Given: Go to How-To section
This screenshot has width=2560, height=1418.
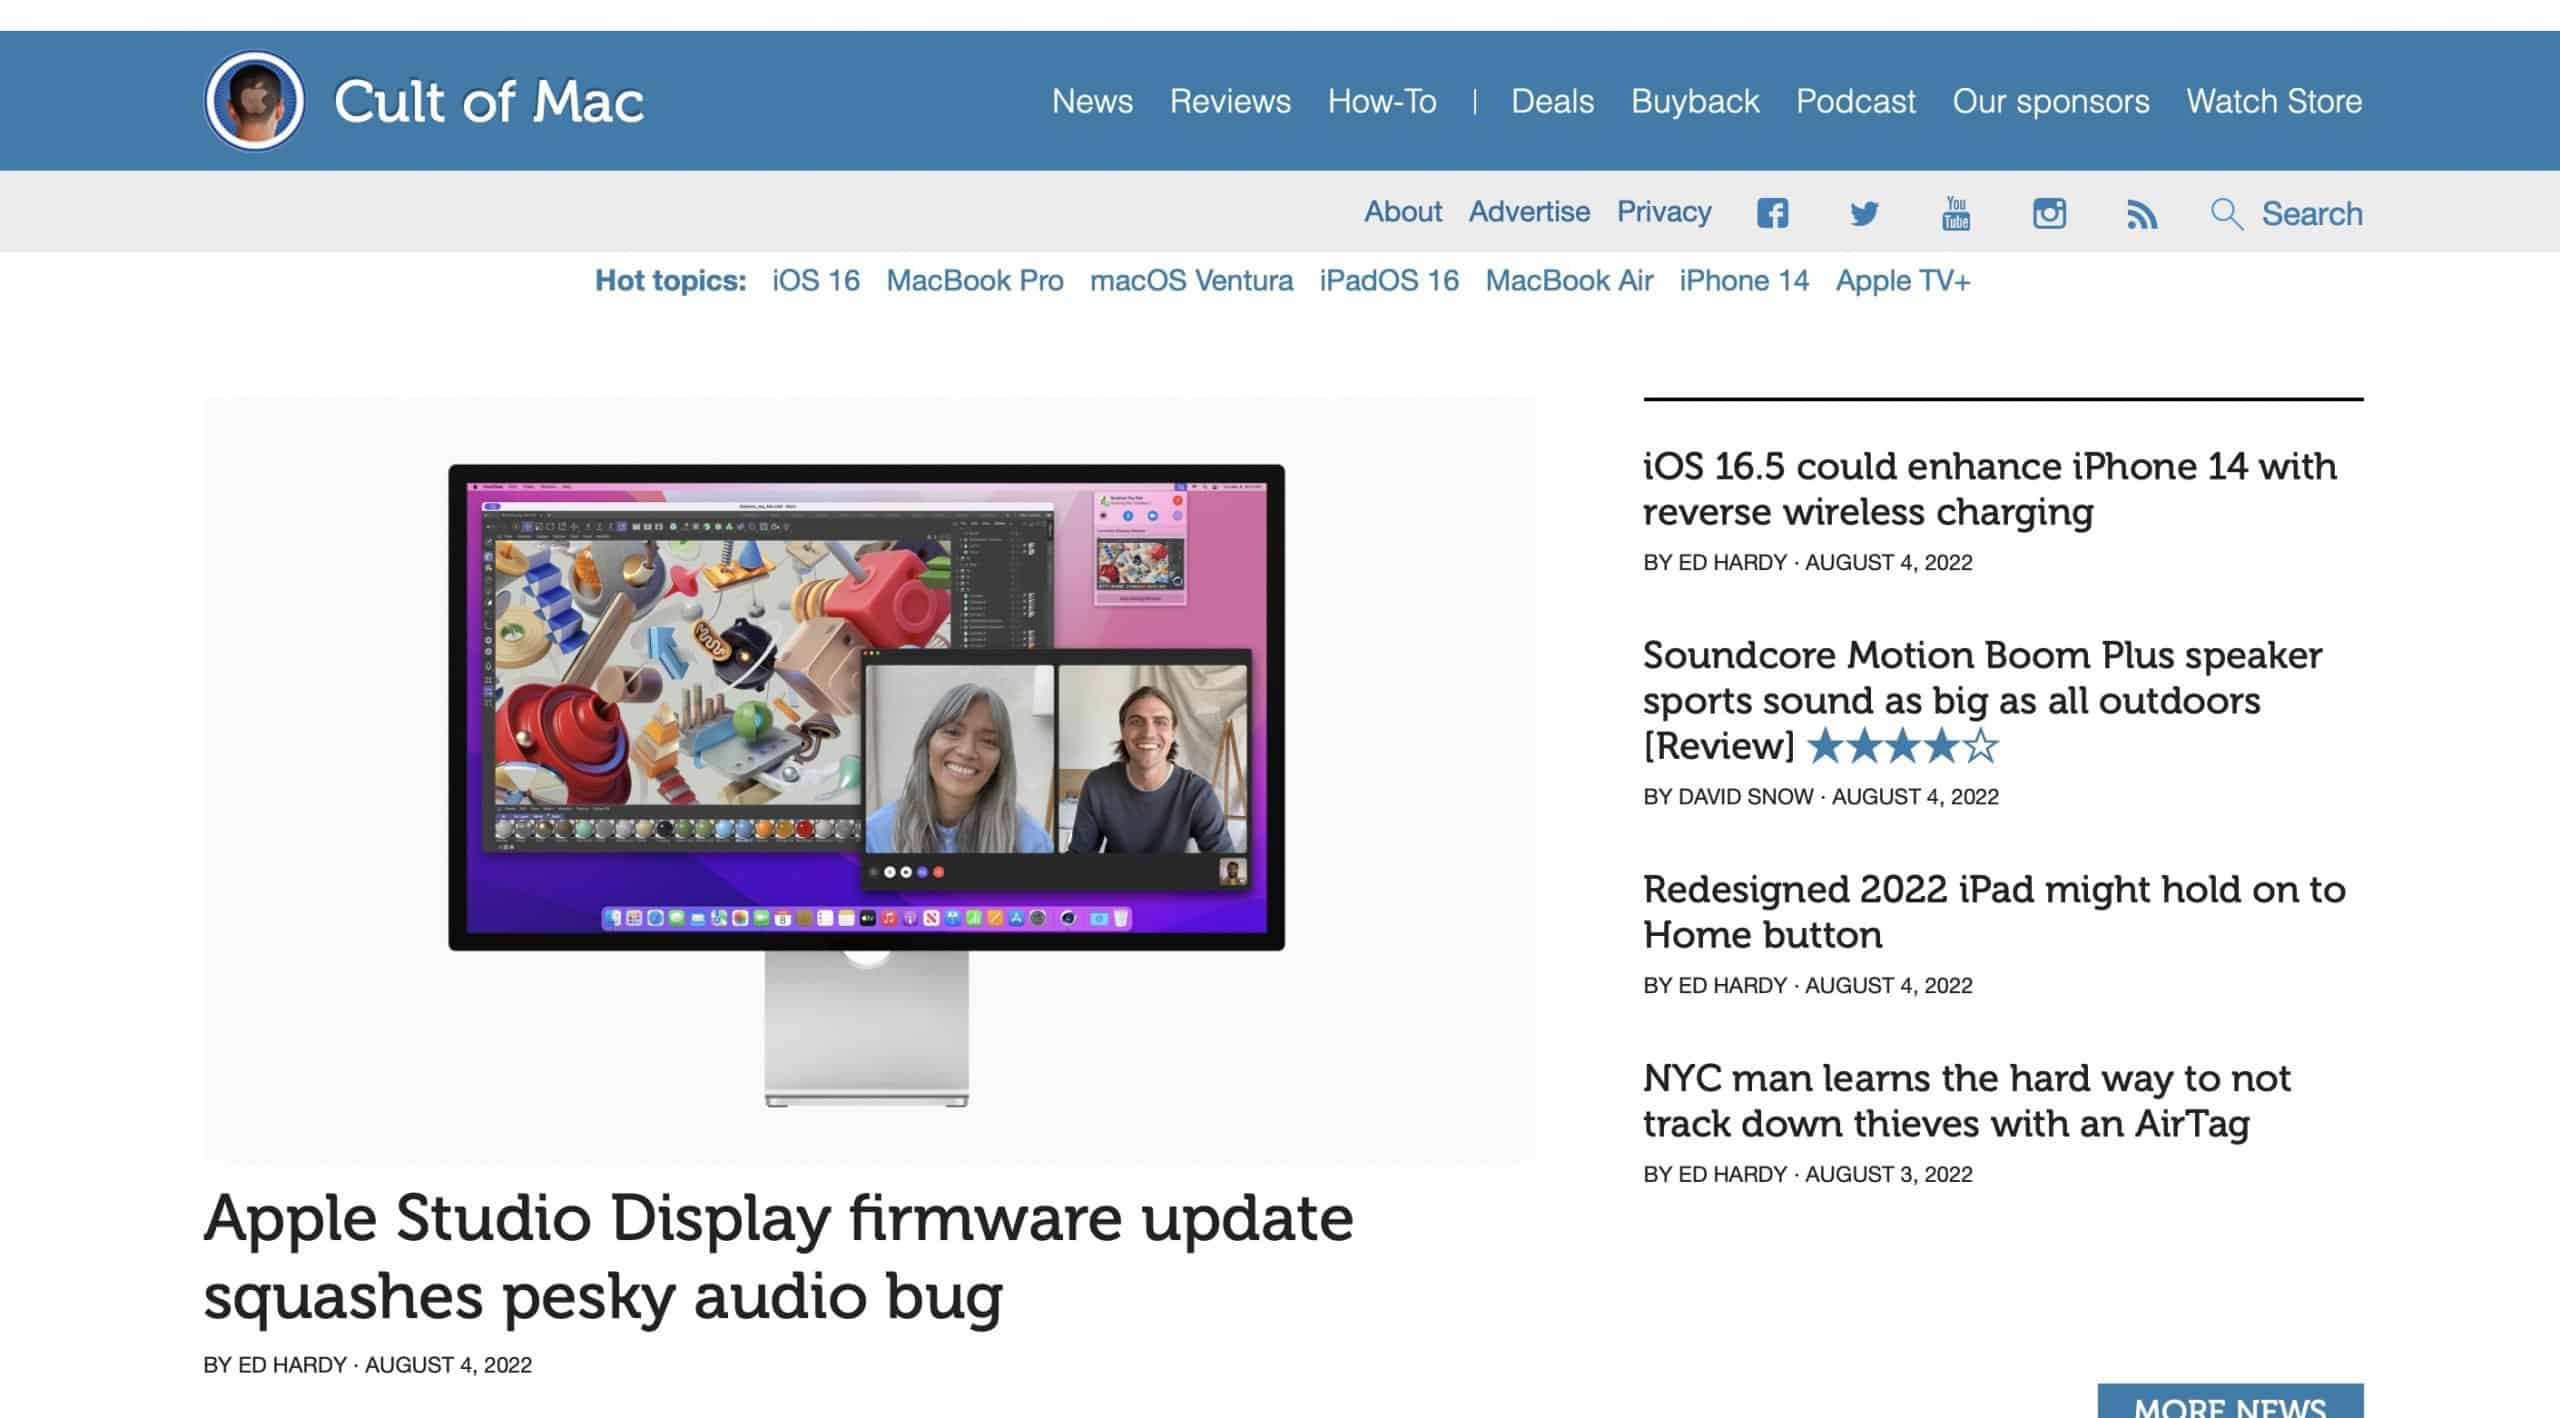Looking at the screenshot, I should click(x=1382, y=101).
